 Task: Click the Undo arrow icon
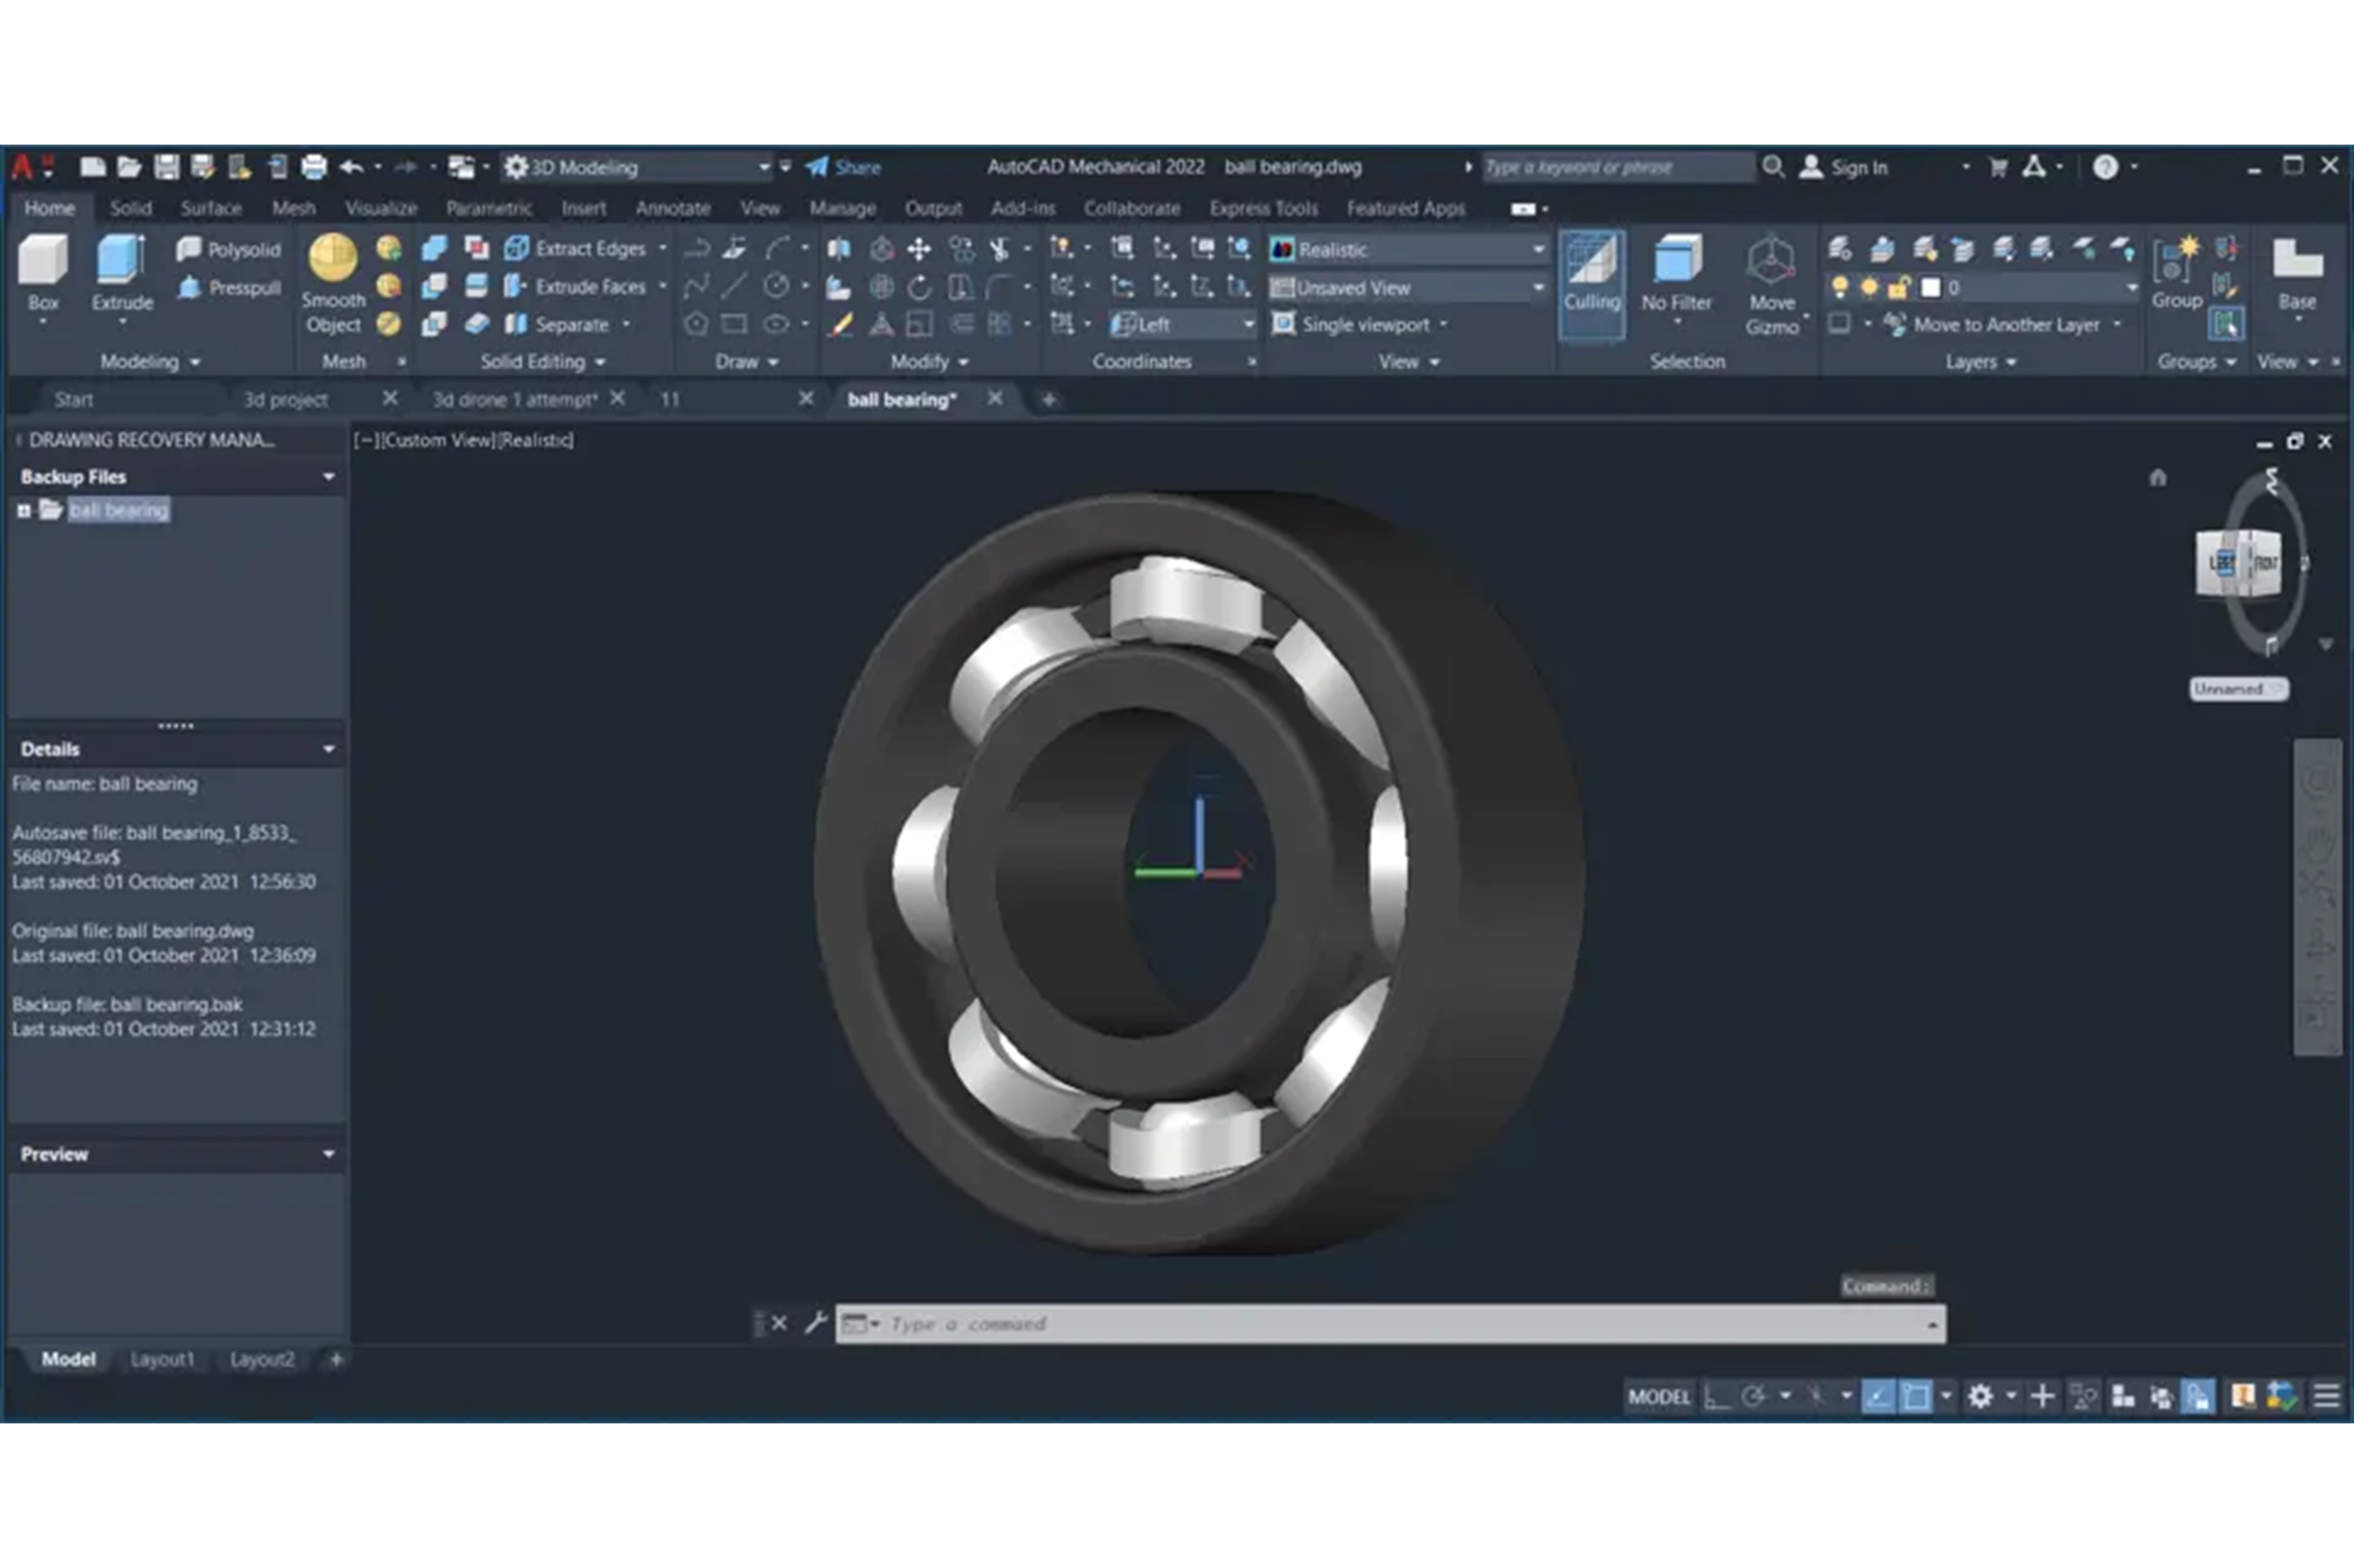[351, 167]
